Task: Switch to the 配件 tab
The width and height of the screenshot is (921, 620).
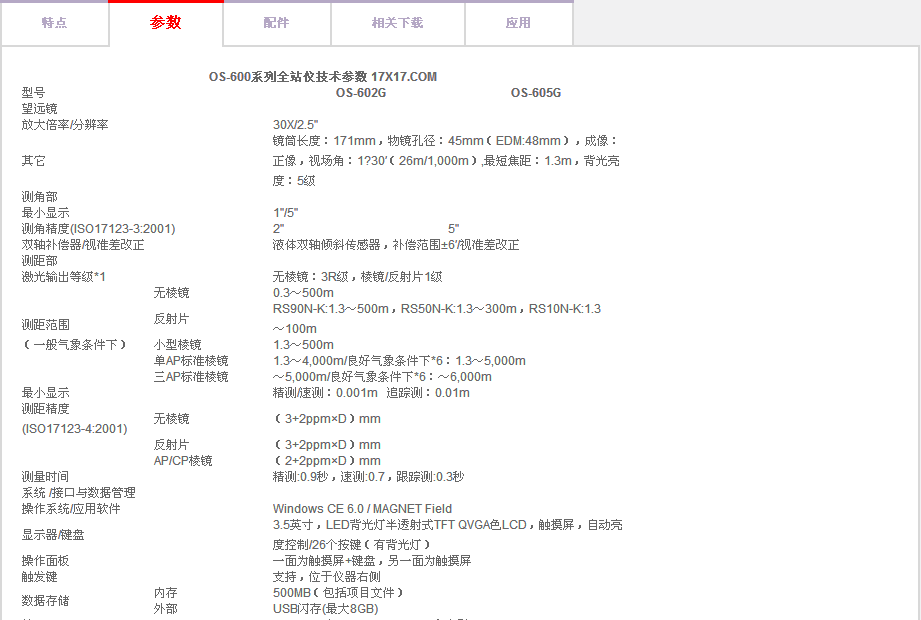Action: point(277,23)
